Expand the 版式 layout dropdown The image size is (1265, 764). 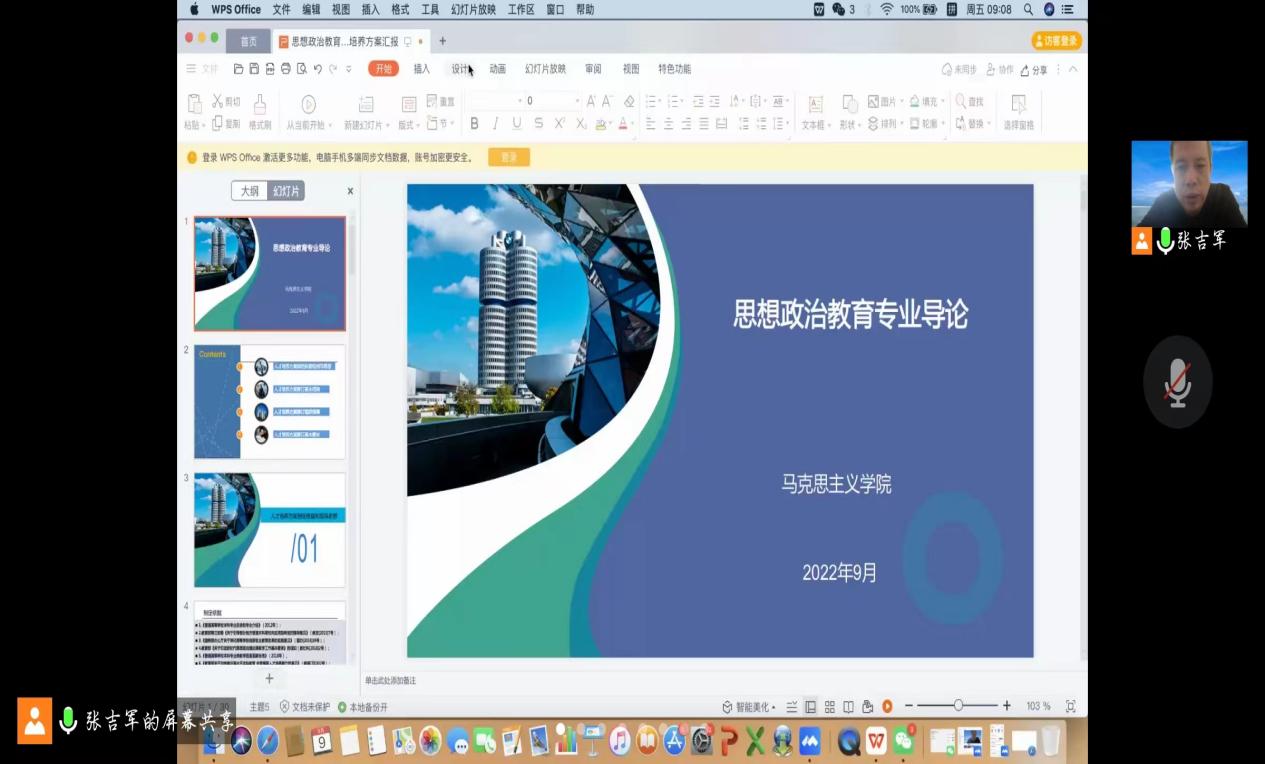[x=407, y=125]
